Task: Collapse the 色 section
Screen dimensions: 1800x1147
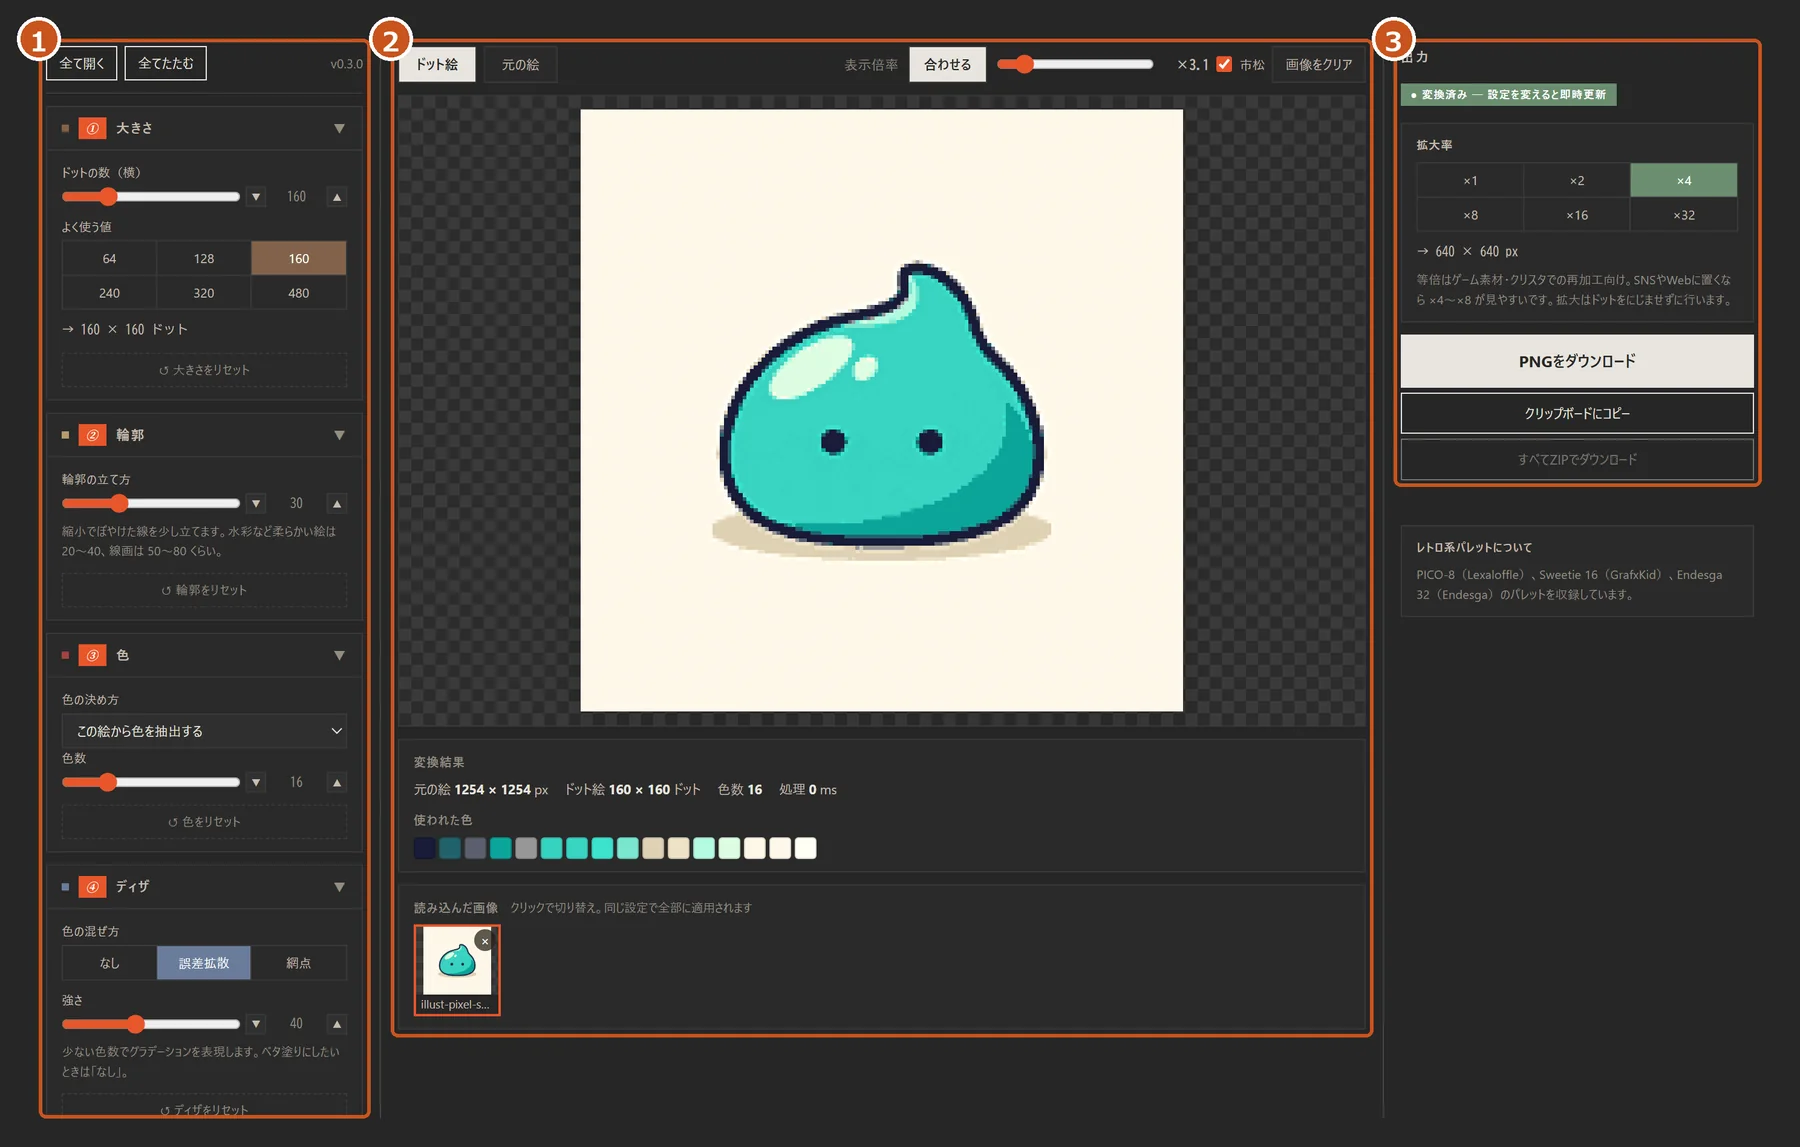Action: click(x=339, y=655)
